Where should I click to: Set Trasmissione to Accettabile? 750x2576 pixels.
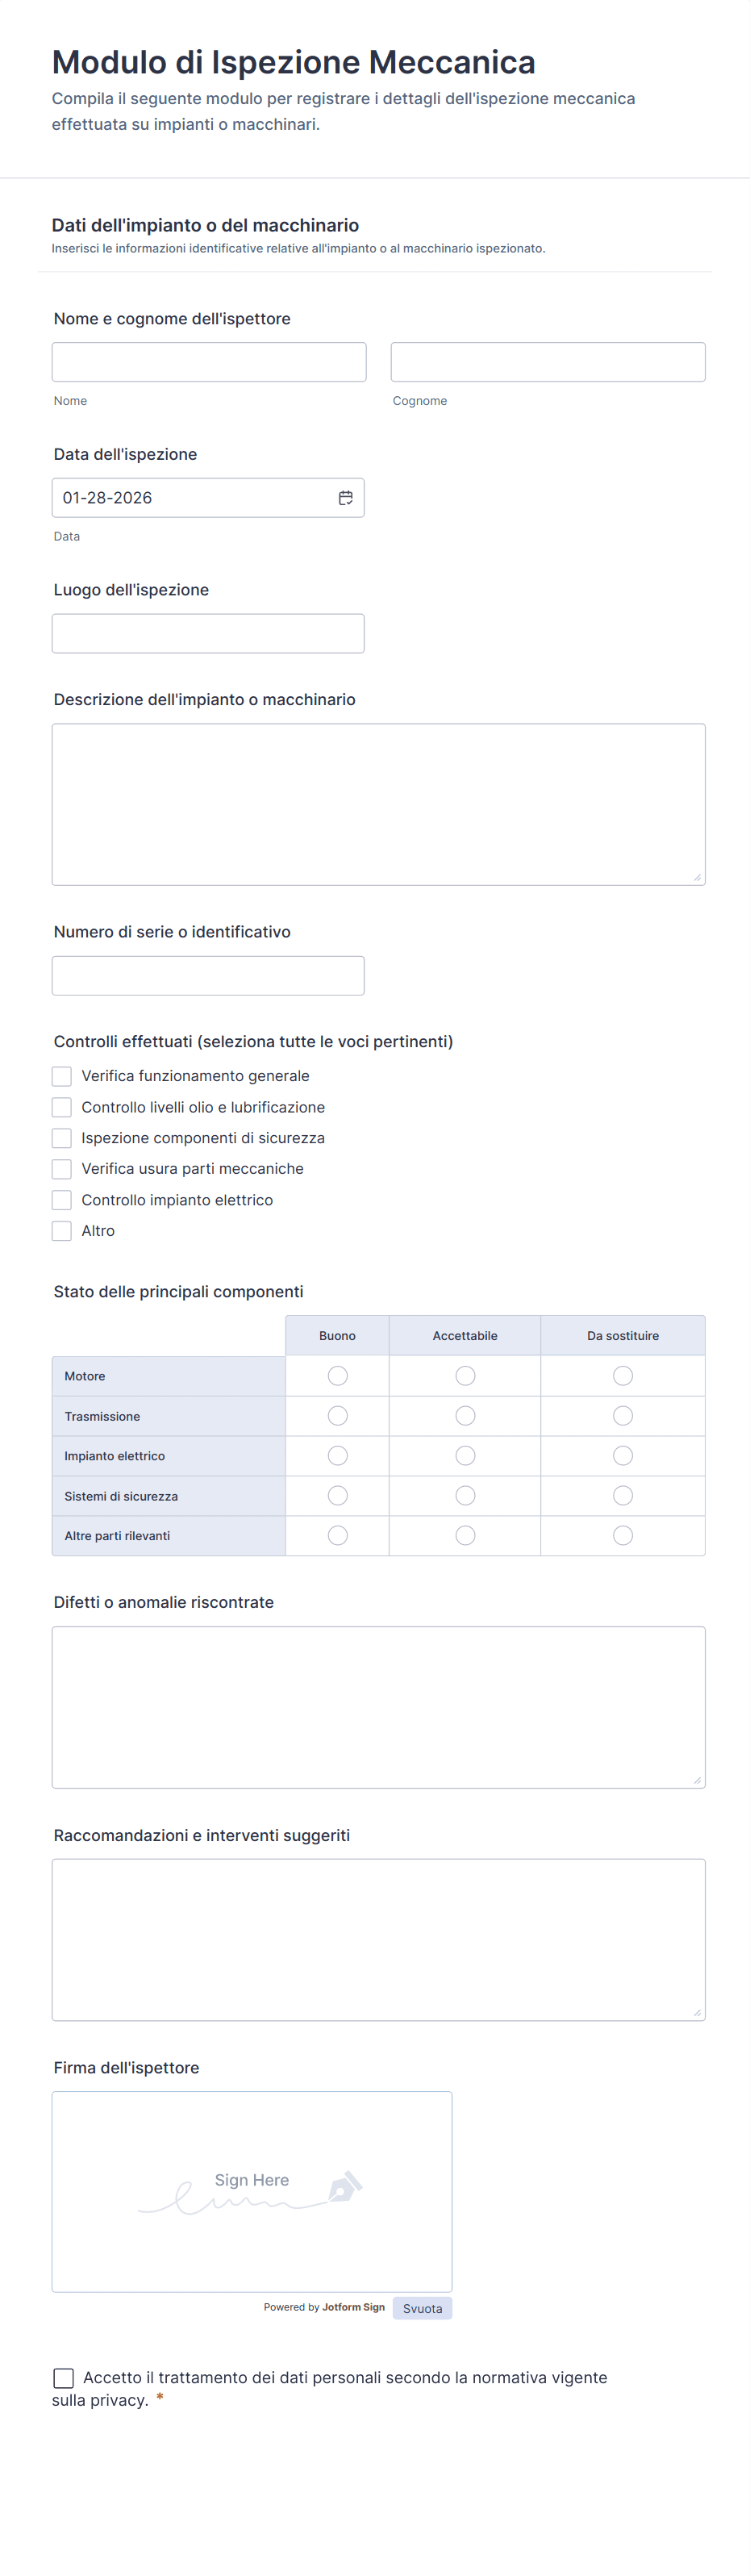465,1416
